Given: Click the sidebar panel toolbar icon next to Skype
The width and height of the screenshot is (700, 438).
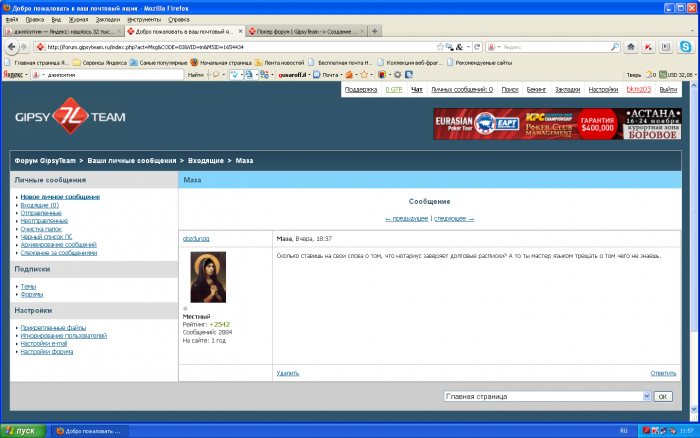Looking at the screenshot, I should 666,46.
